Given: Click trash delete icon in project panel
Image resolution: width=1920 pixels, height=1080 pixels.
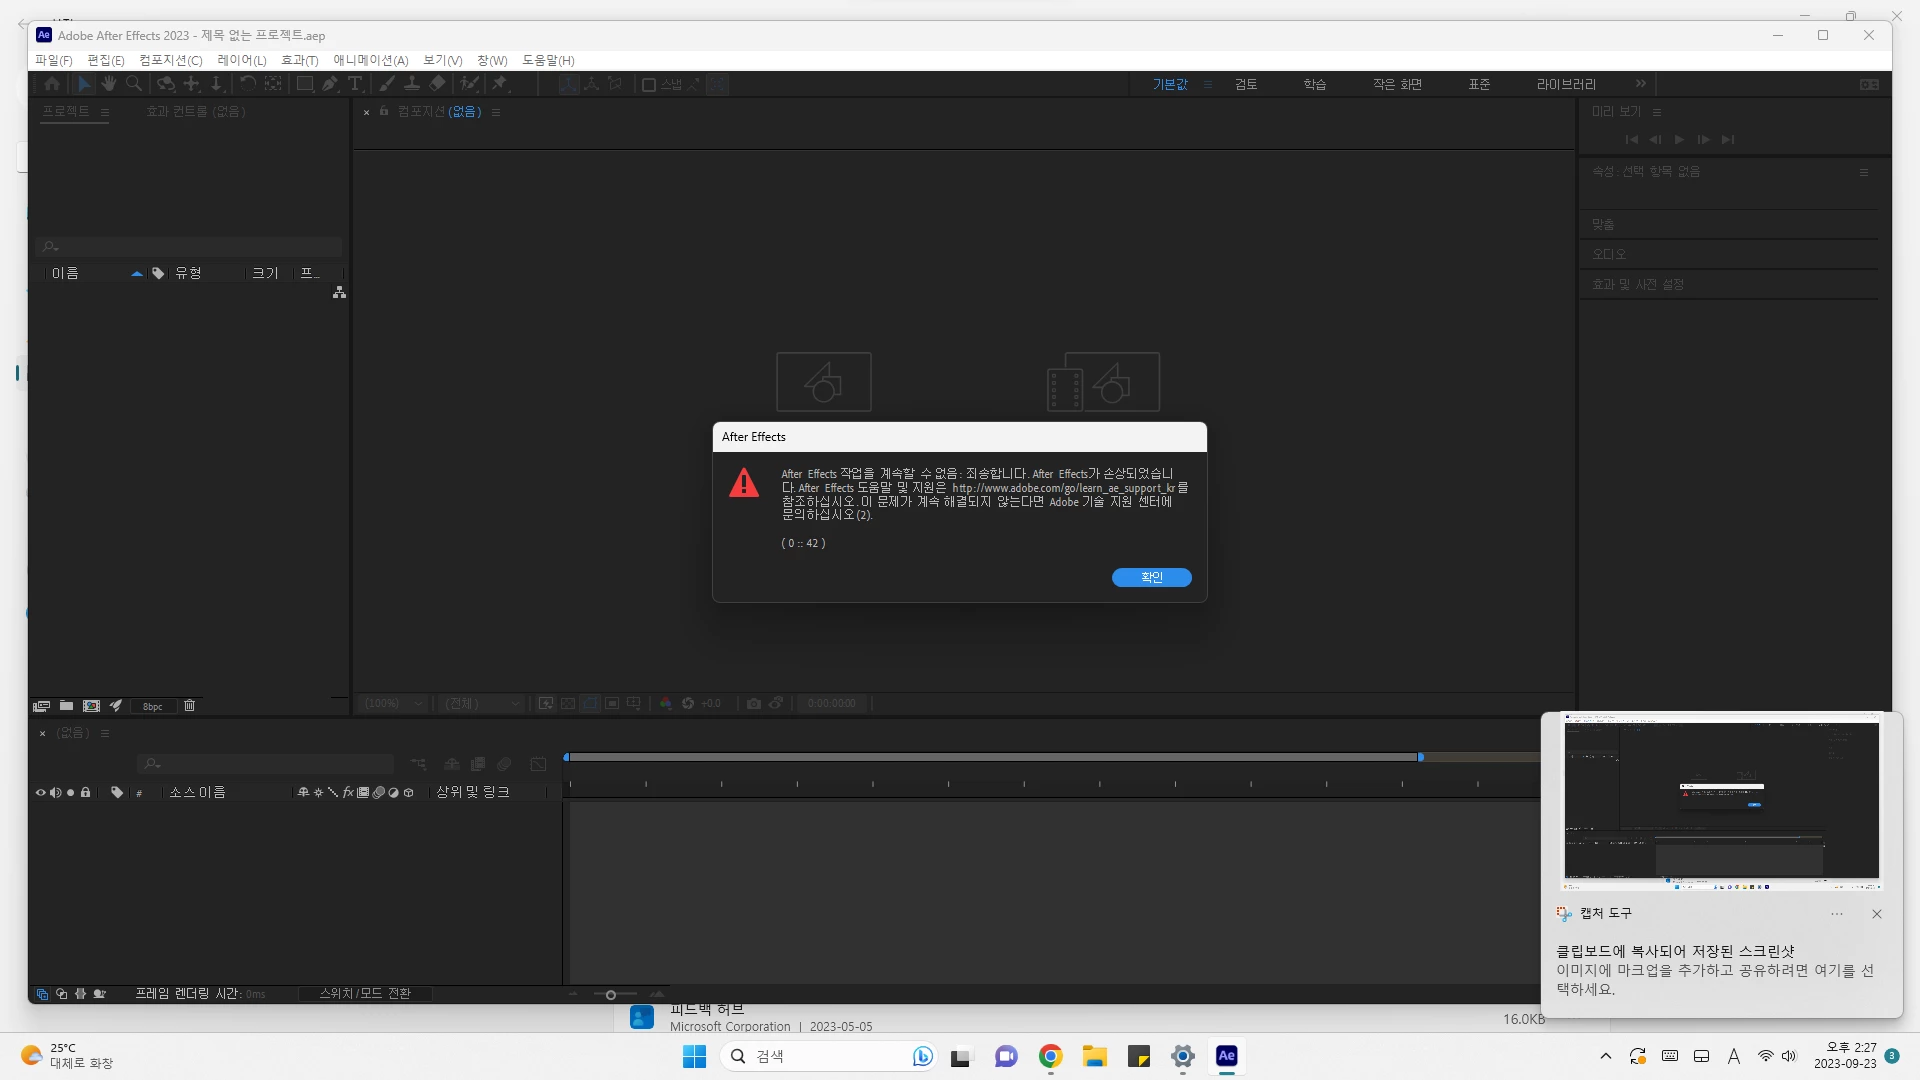Looking at the screenshot, I should [x=189, y=706].
